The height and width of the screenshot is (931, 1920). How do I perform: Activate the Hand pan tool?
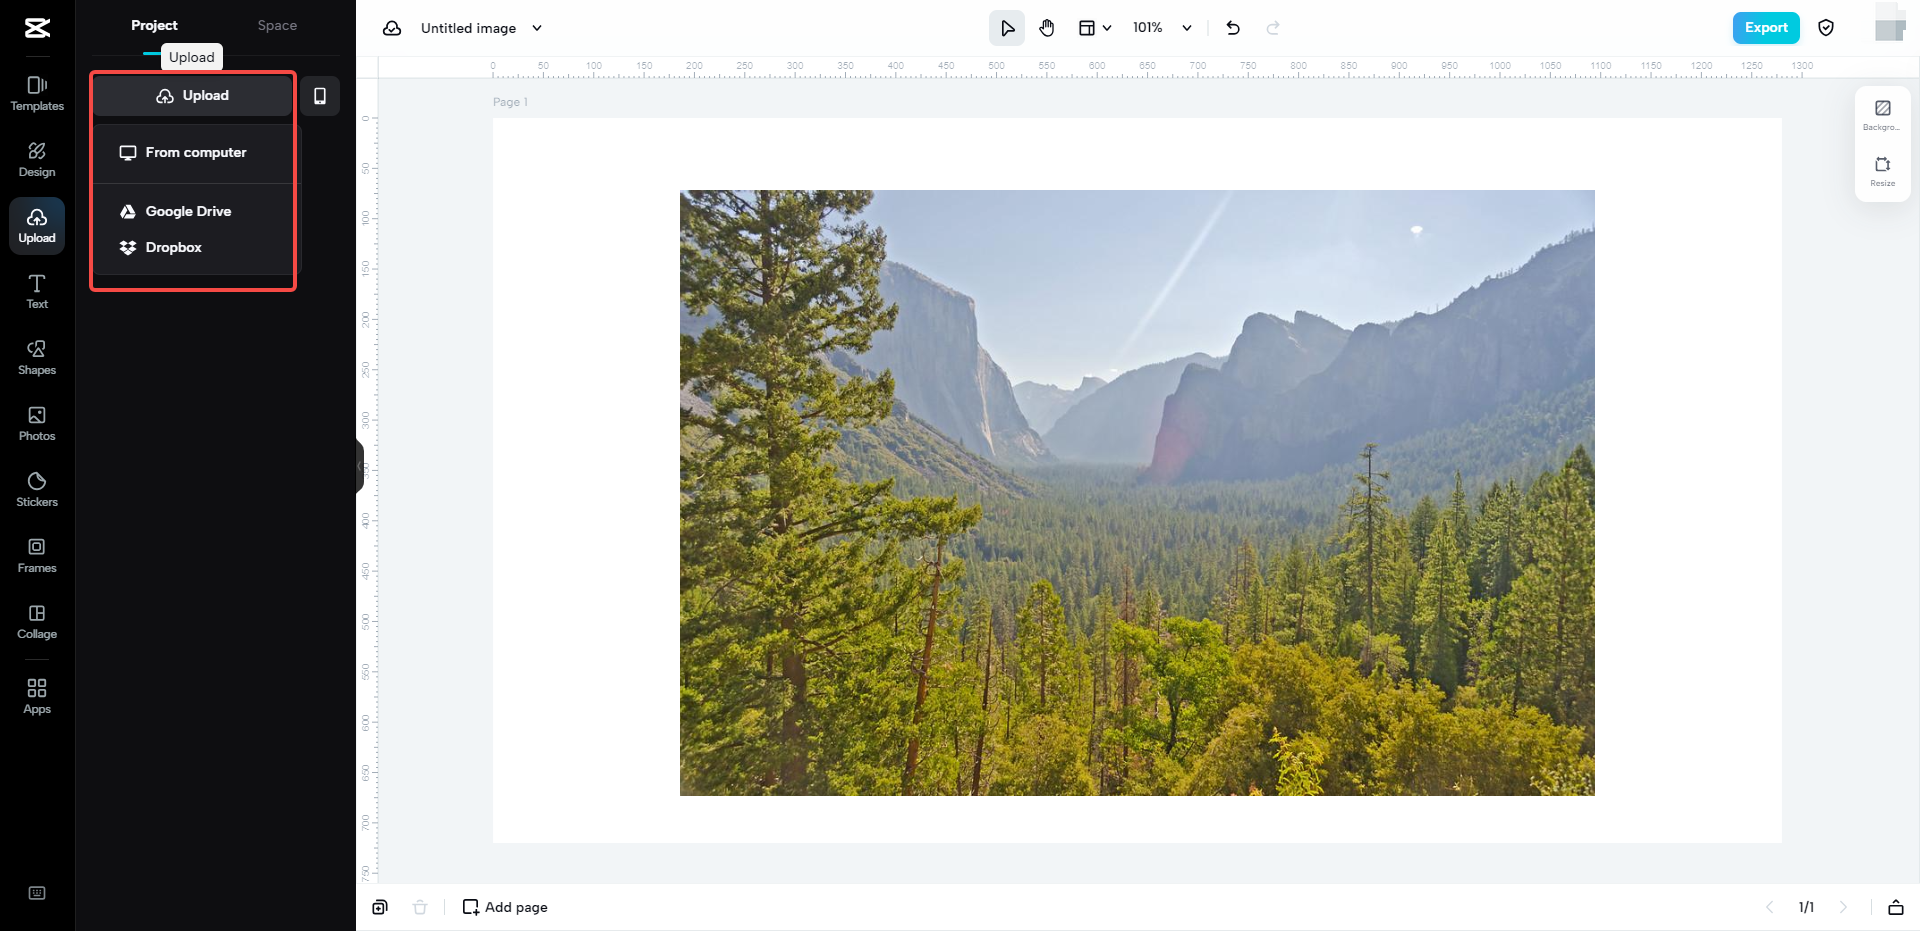pyautogui.click(x=1047, y=28)
